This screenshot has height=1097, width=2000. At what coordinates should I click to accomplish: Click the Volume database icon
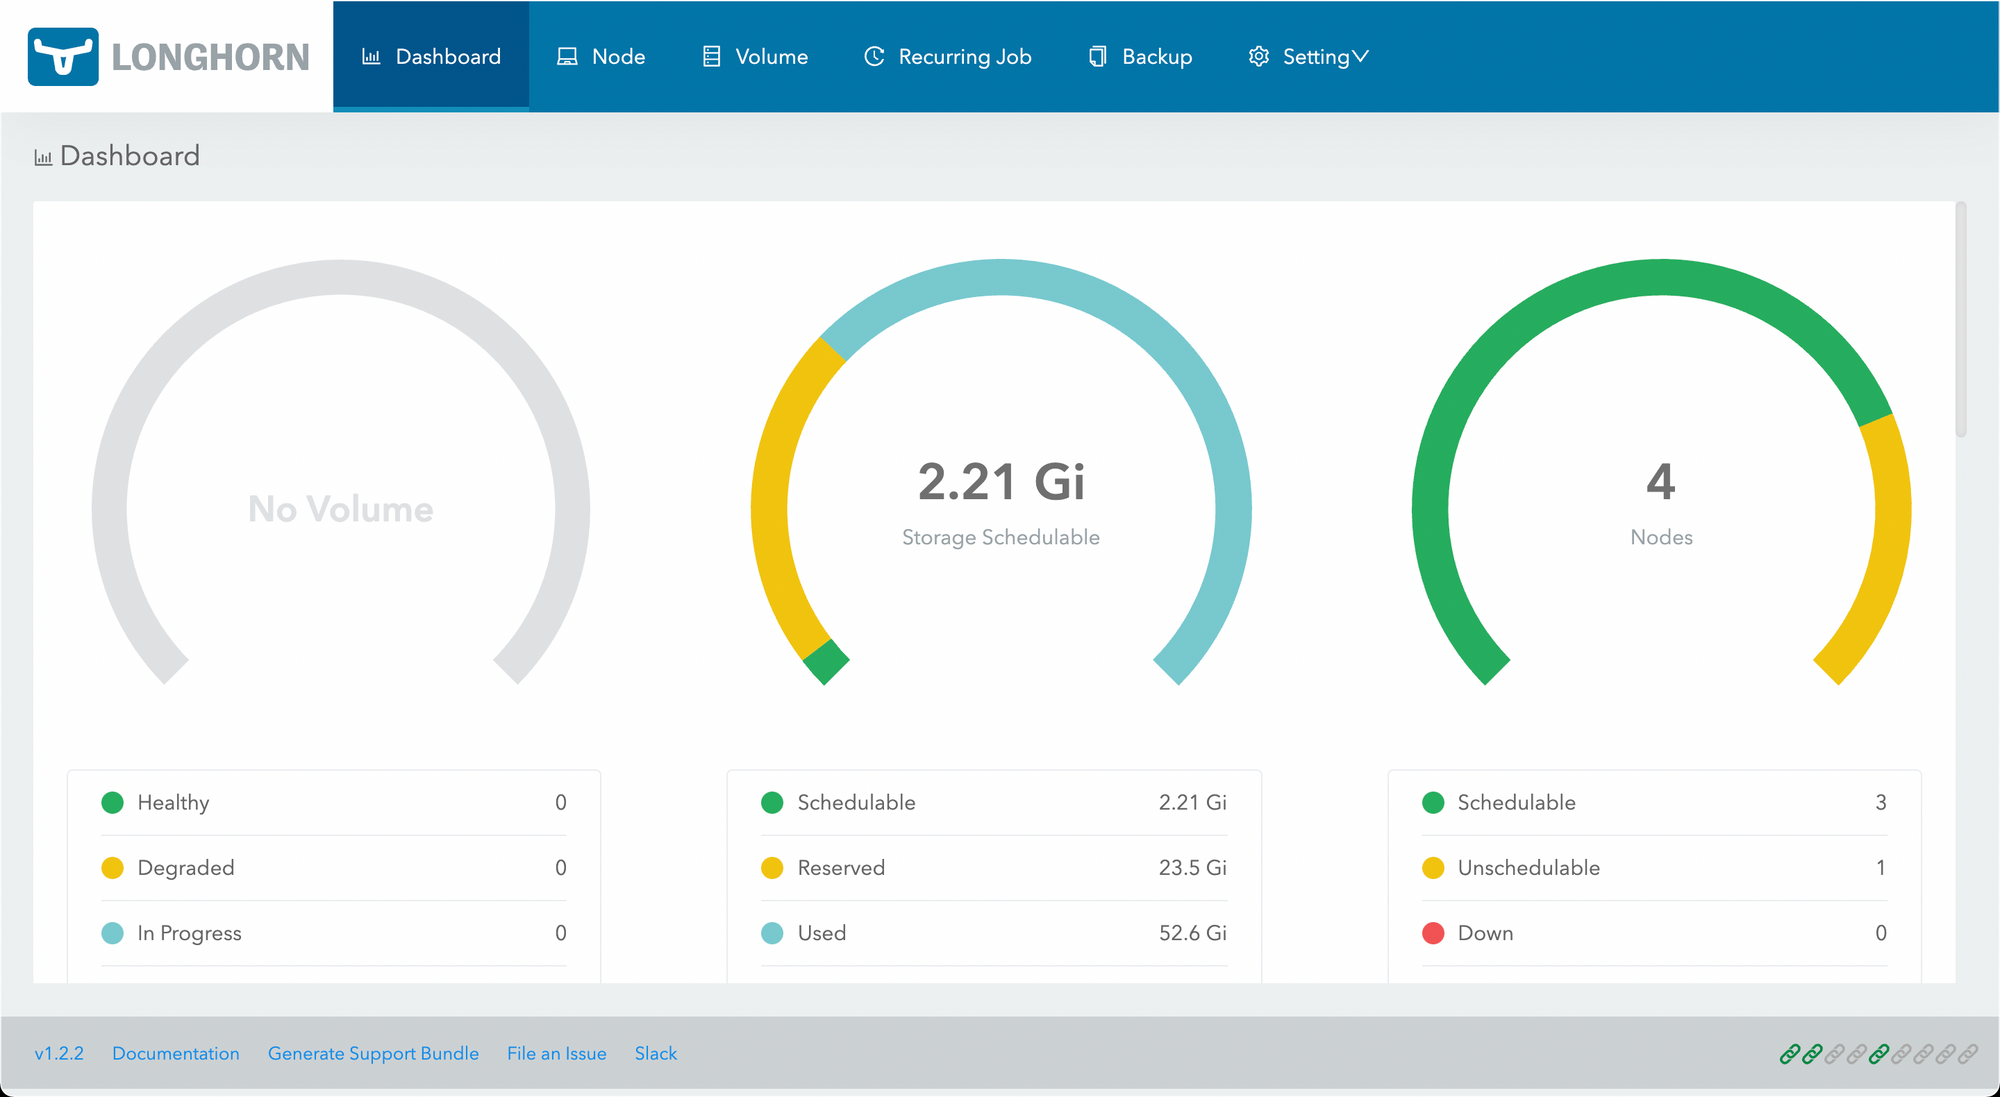click(711, 57)
